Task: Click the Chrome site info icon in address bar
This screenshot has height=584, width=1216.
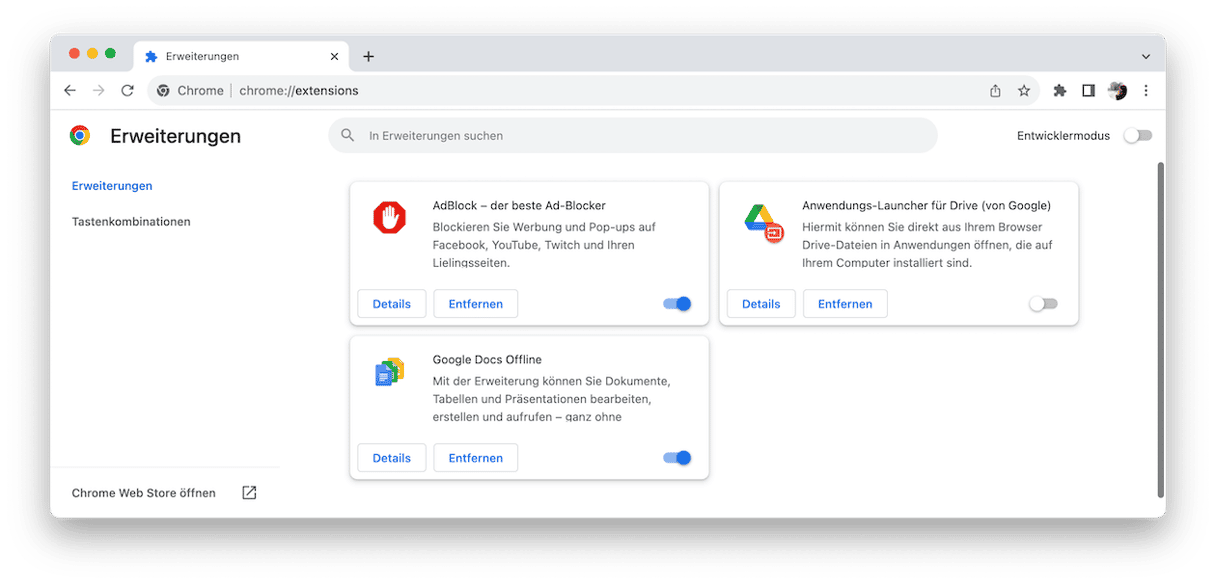Action: [x=164, y=90]
